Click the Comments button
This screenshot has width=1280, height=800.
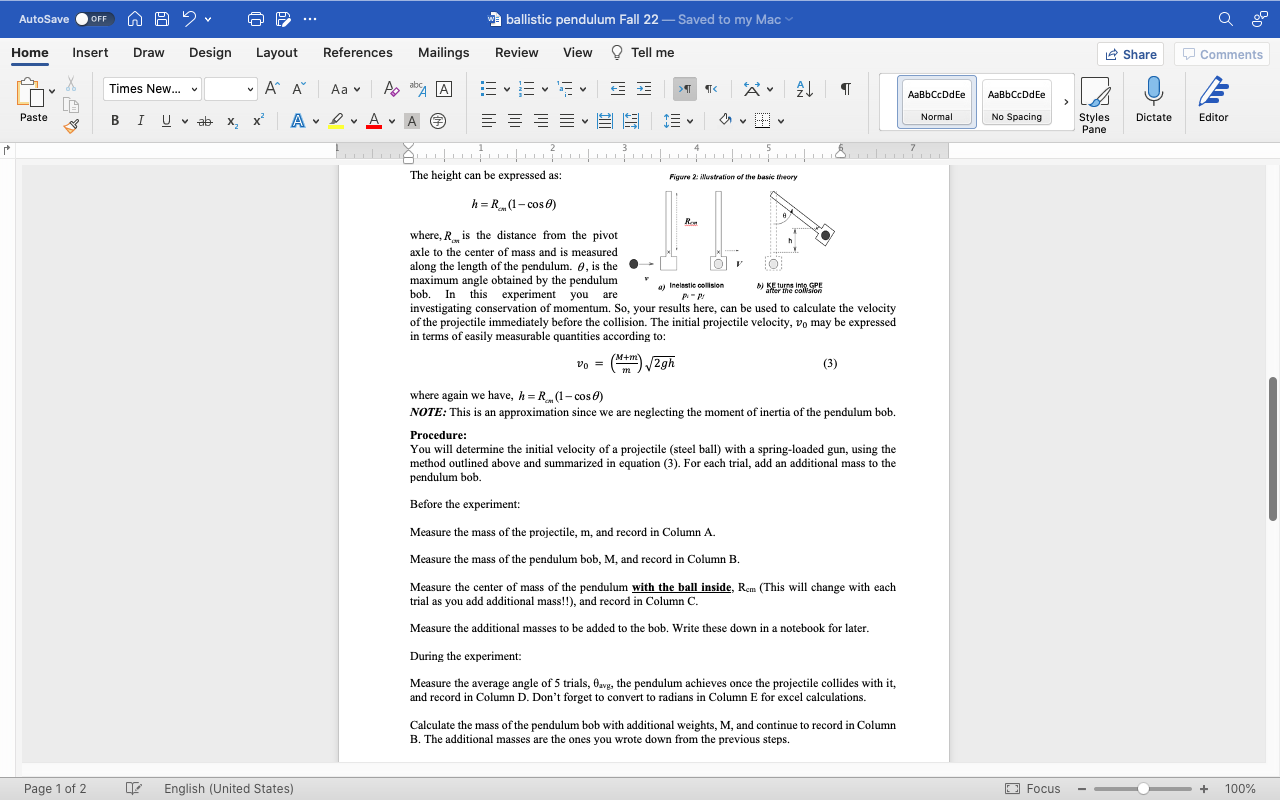click(1221, 54)
